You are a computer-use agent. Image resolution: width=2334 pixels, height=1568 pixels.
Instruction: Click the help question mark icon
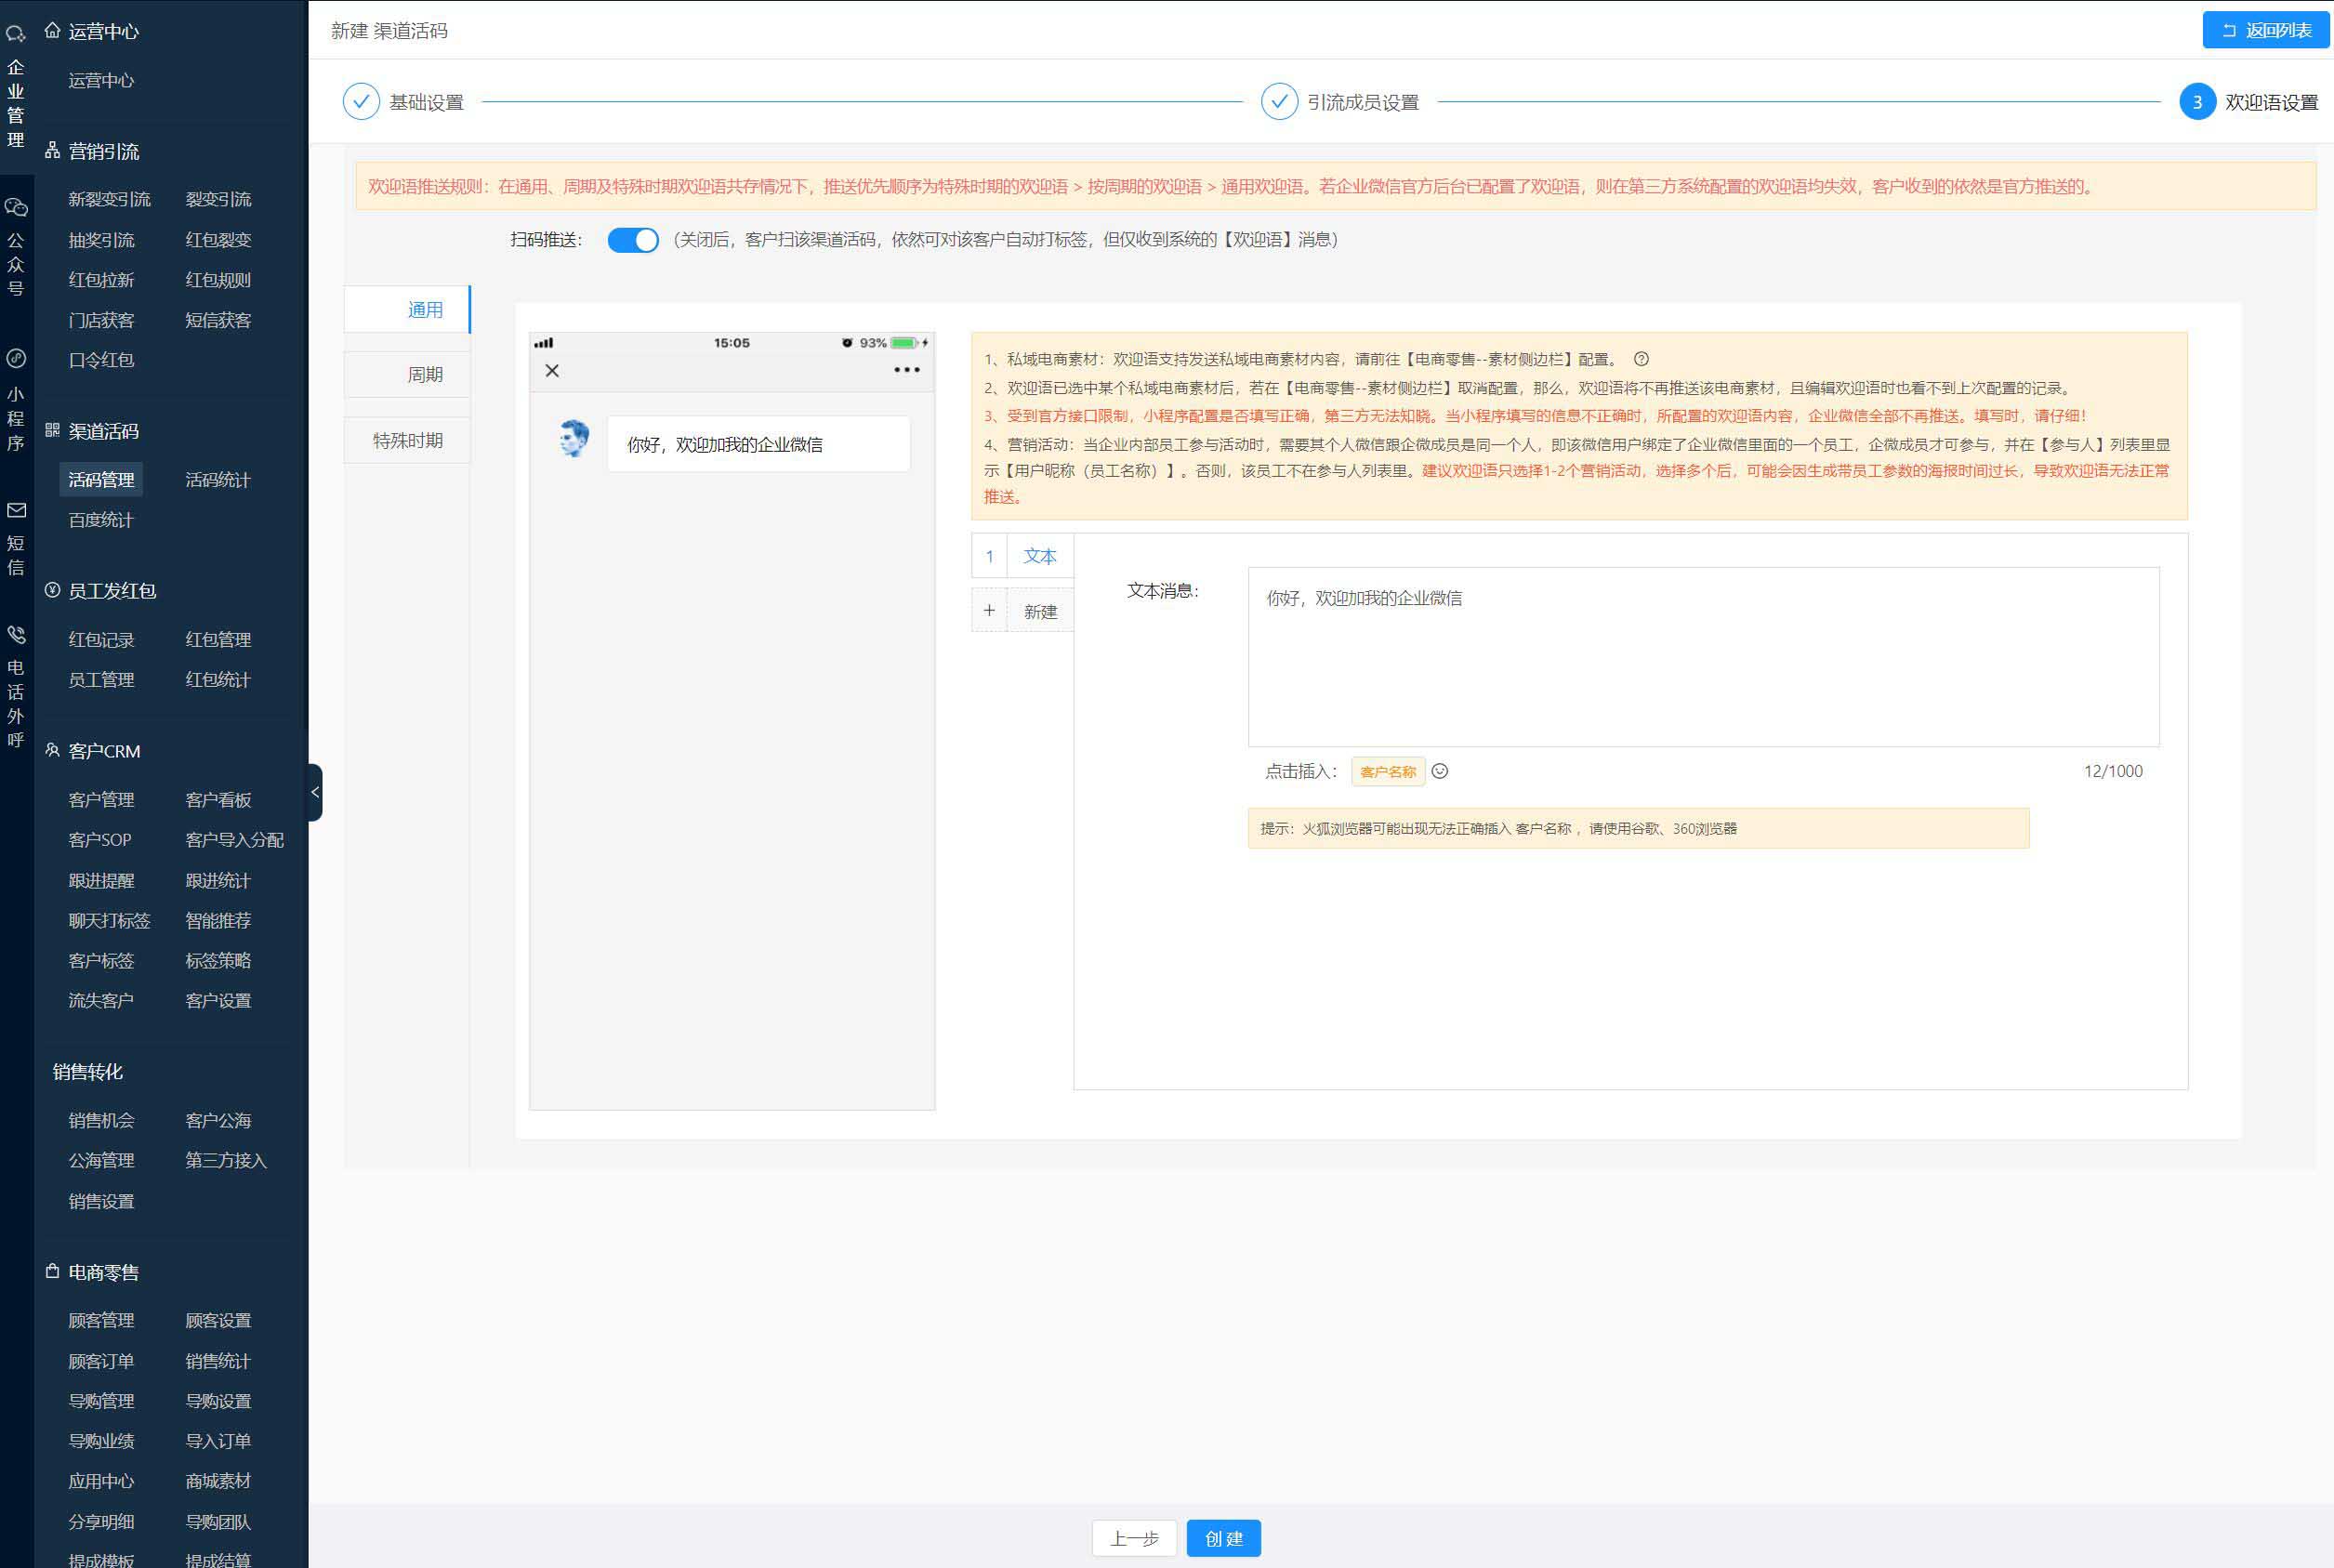pos(1641,359)
